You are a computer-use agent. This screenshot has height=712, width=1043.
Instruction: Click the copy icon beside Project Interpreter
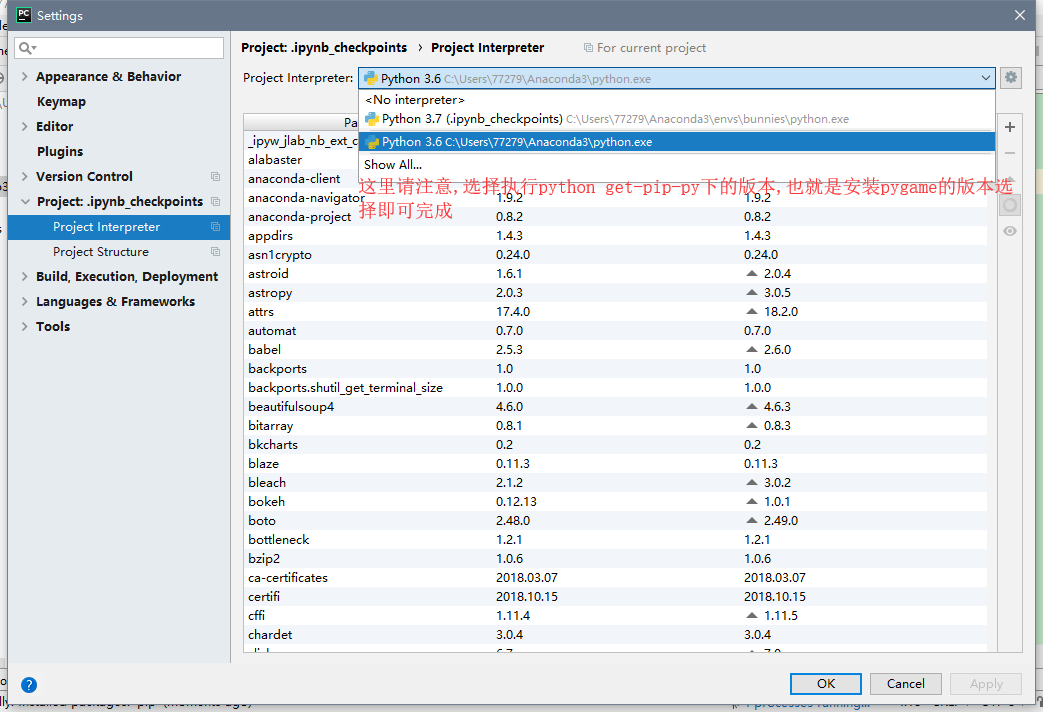pyautogui.click(x=215, y=227)
